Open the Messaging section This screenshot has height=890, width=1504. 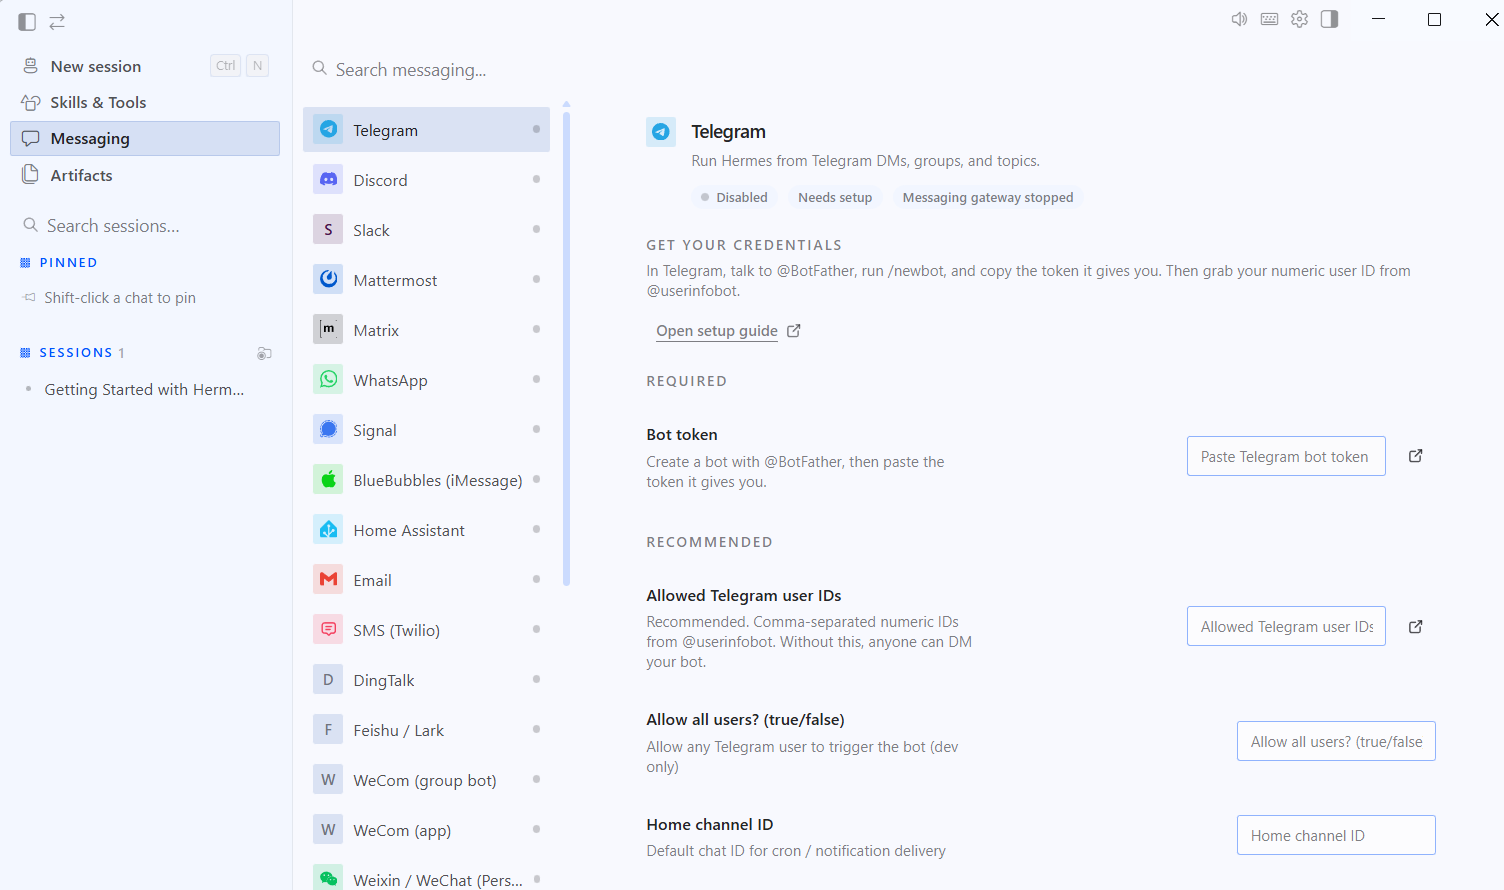click(145, 138)
